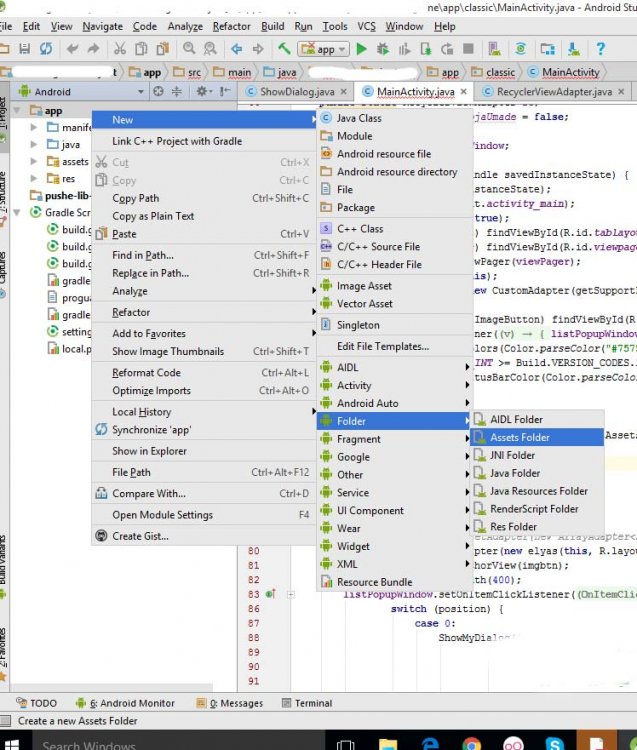
Task: Click the Sync refresh icon in toolbar
Action: 47,48
